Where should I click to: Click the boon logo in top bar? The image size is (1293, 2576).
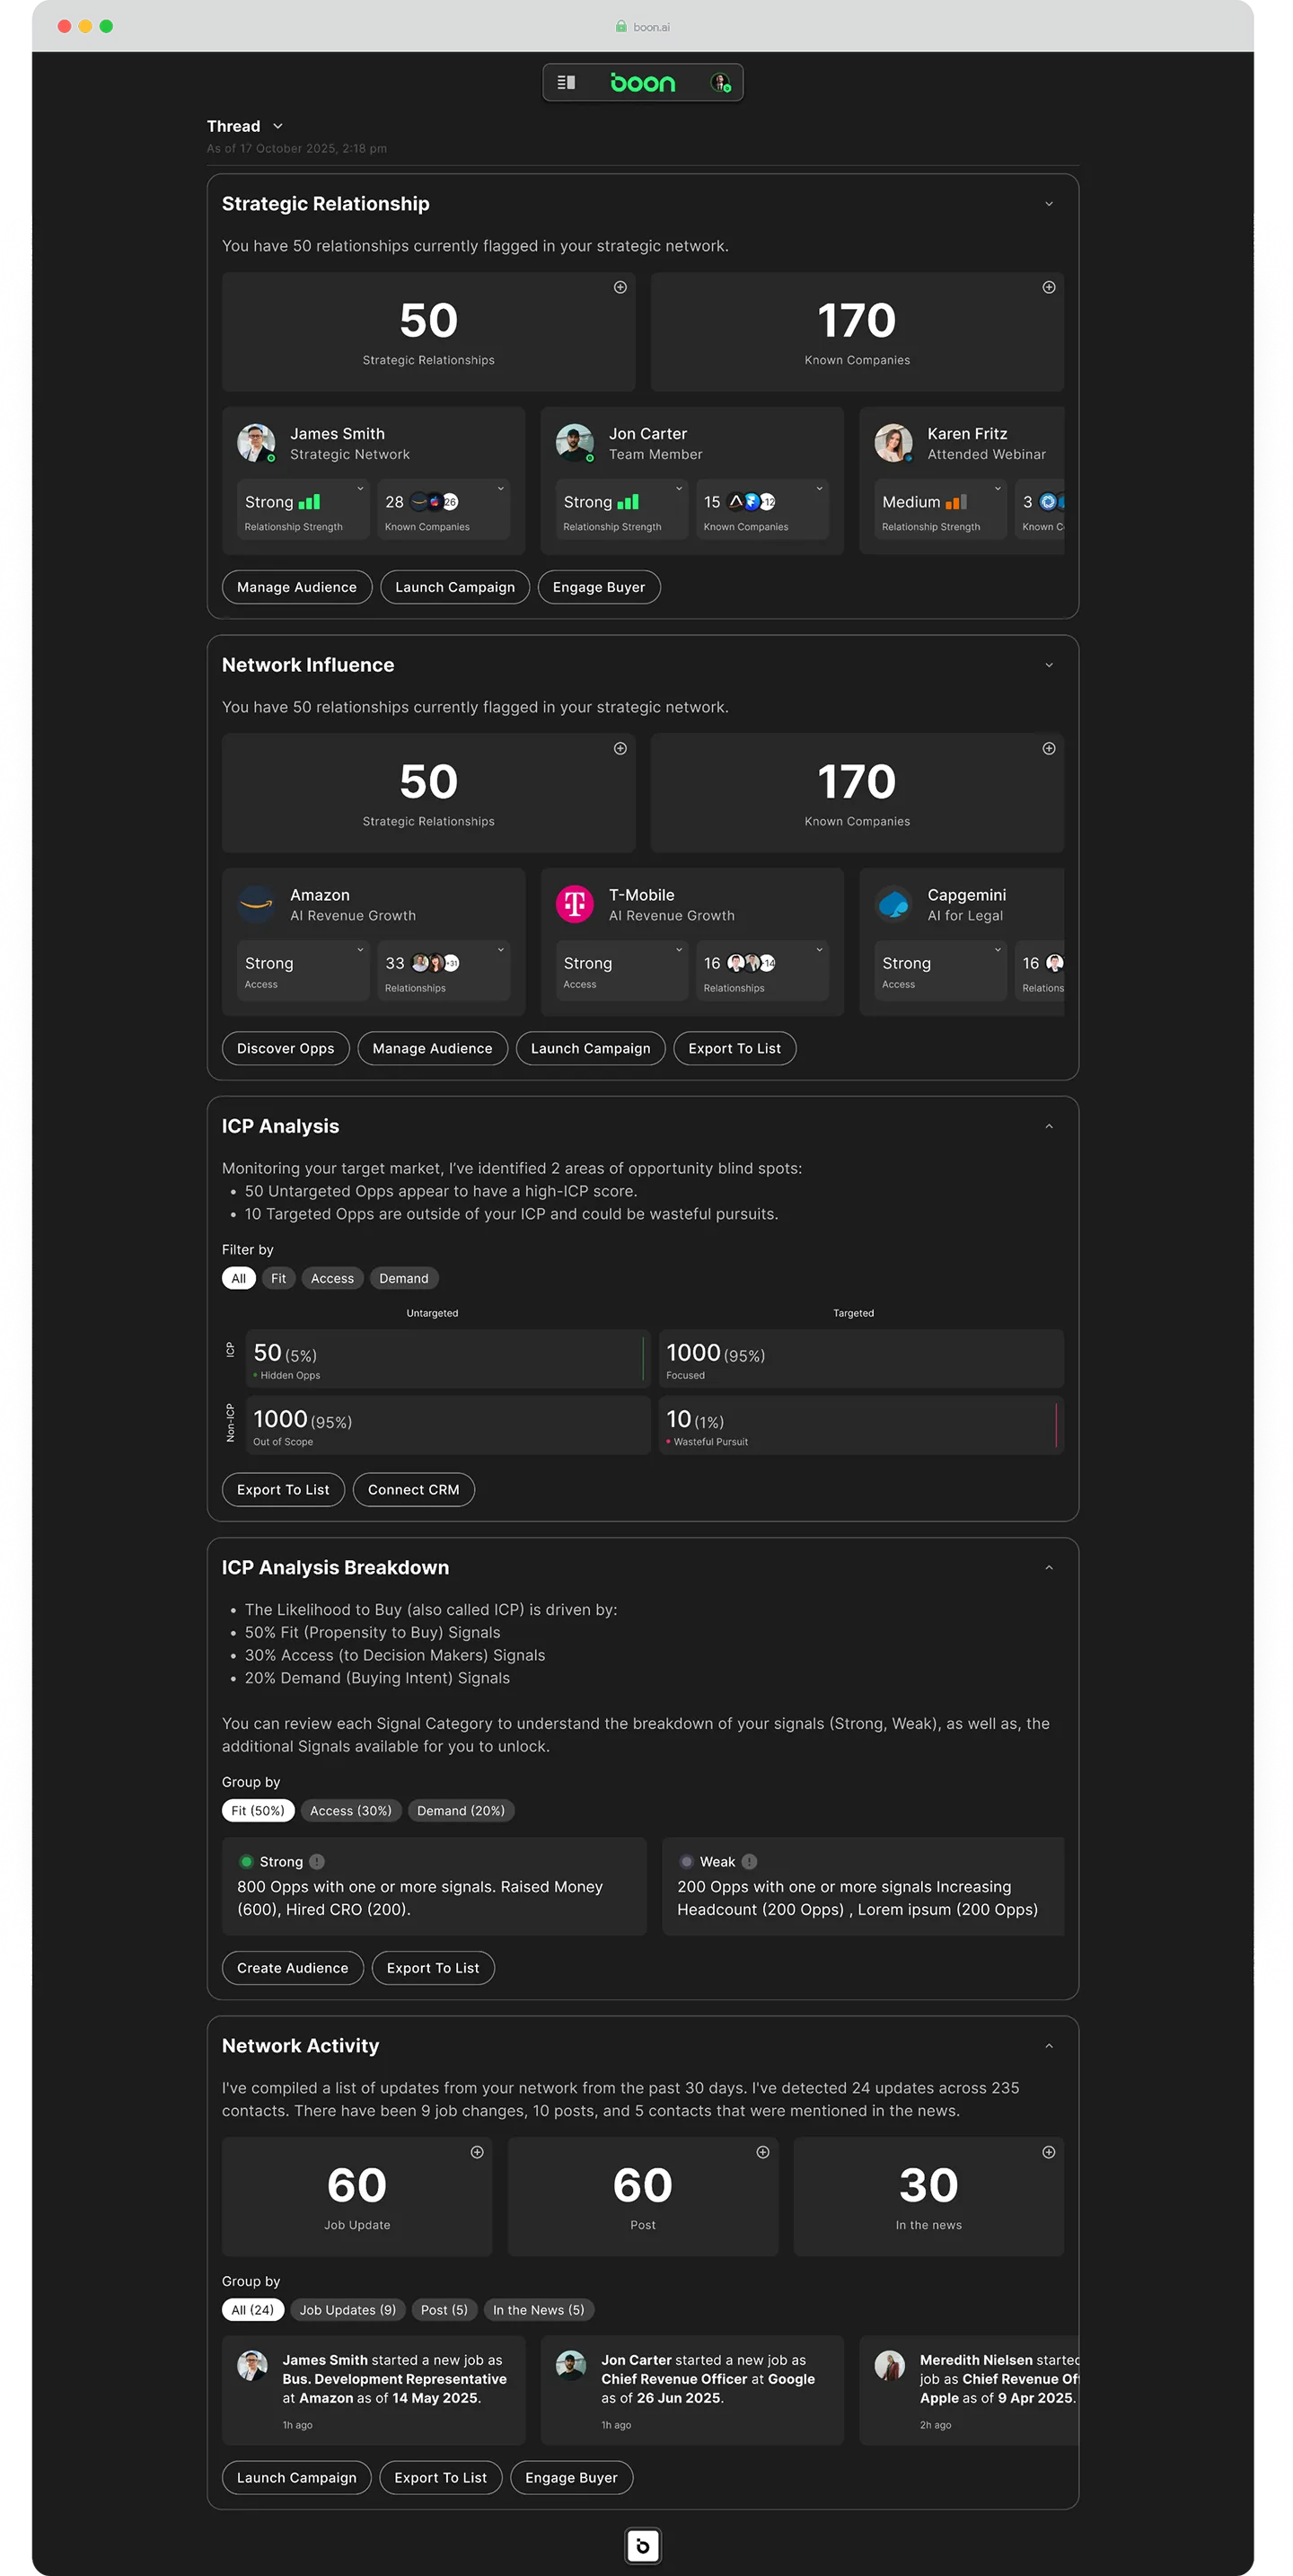coord(642,82)
